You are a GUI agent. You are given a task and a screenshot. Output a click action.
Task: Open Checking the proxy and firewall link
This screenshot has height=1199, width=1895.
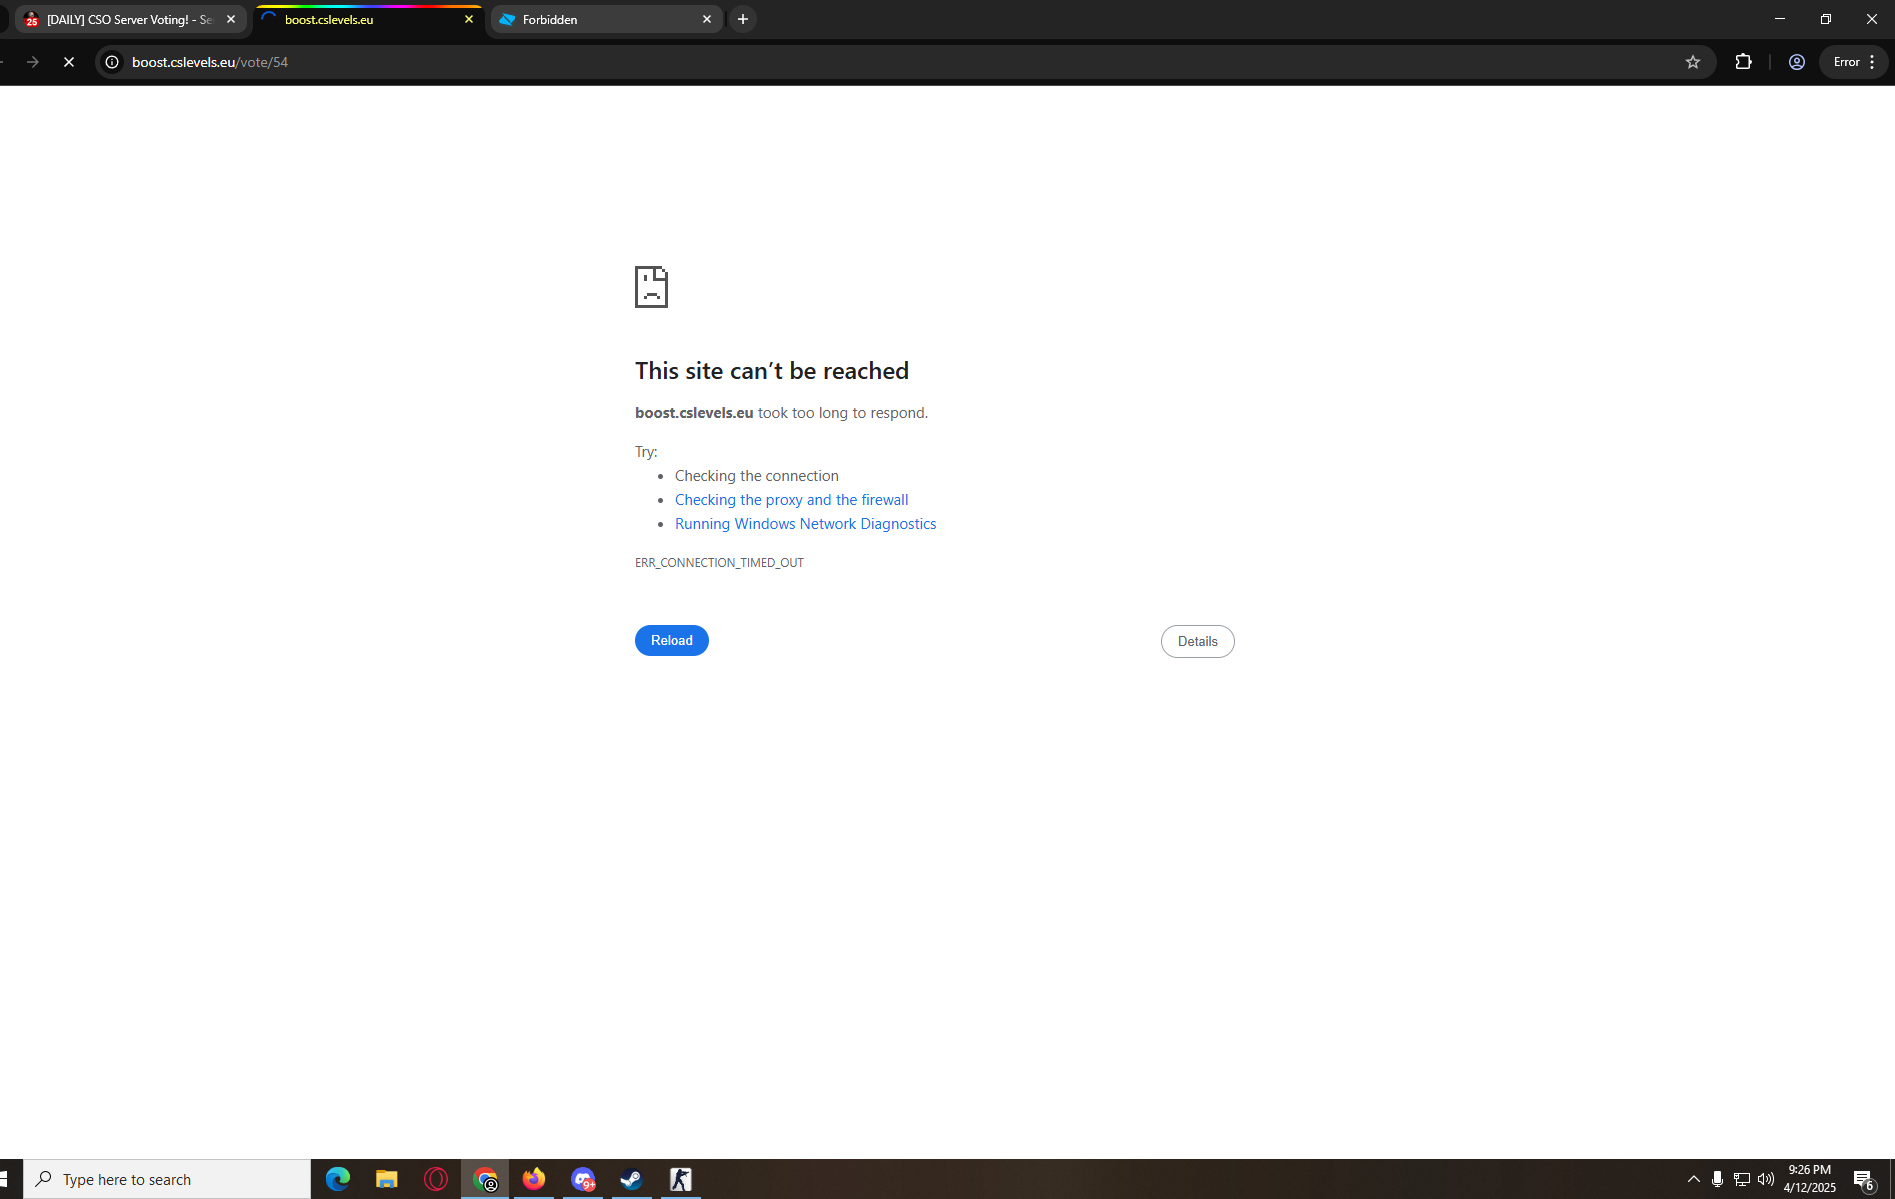click(791, 500)
